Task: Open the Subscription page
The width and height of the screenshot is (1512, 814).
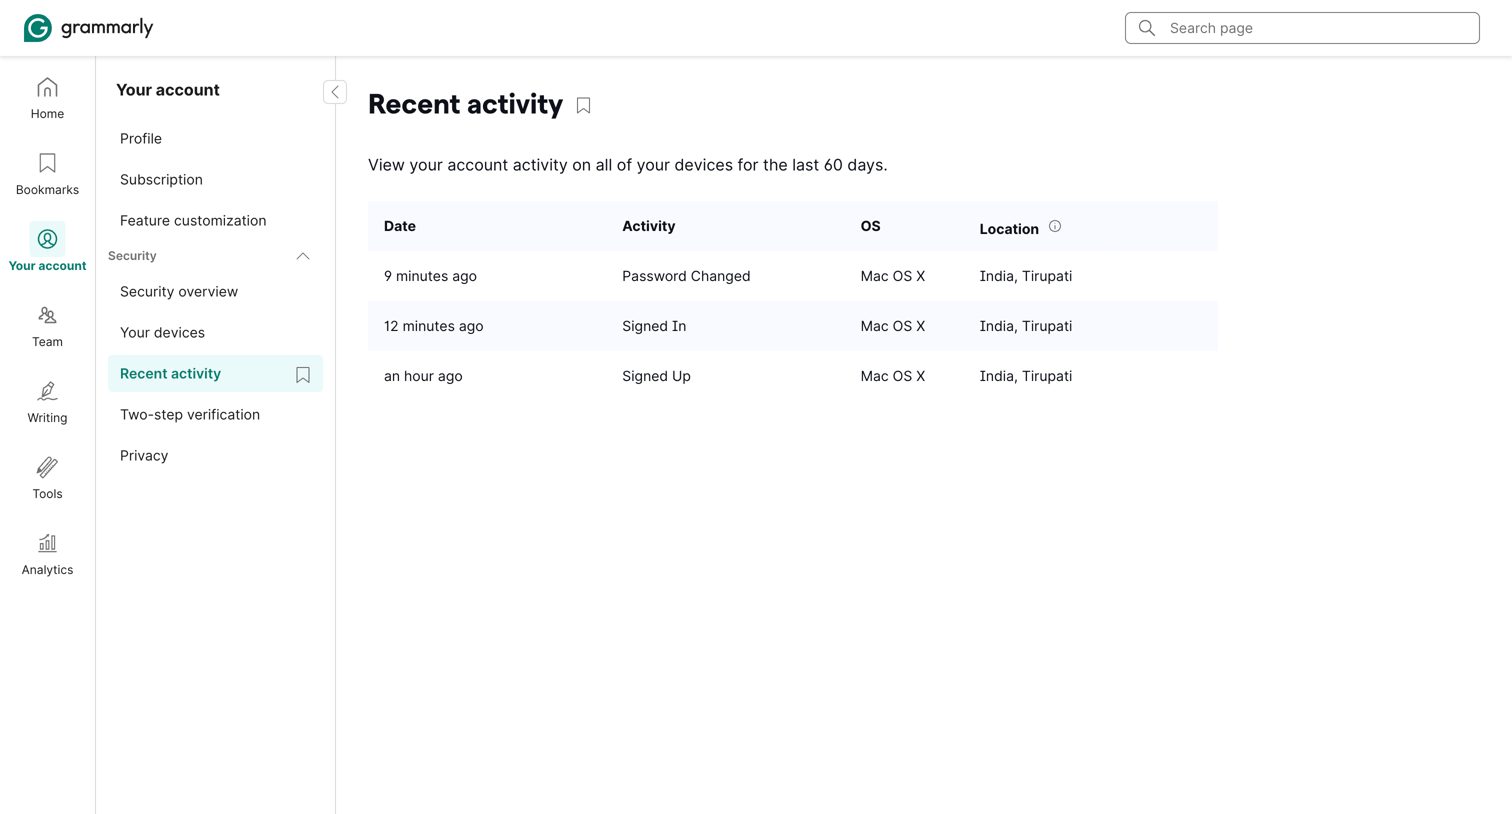Action: point(161,180)
